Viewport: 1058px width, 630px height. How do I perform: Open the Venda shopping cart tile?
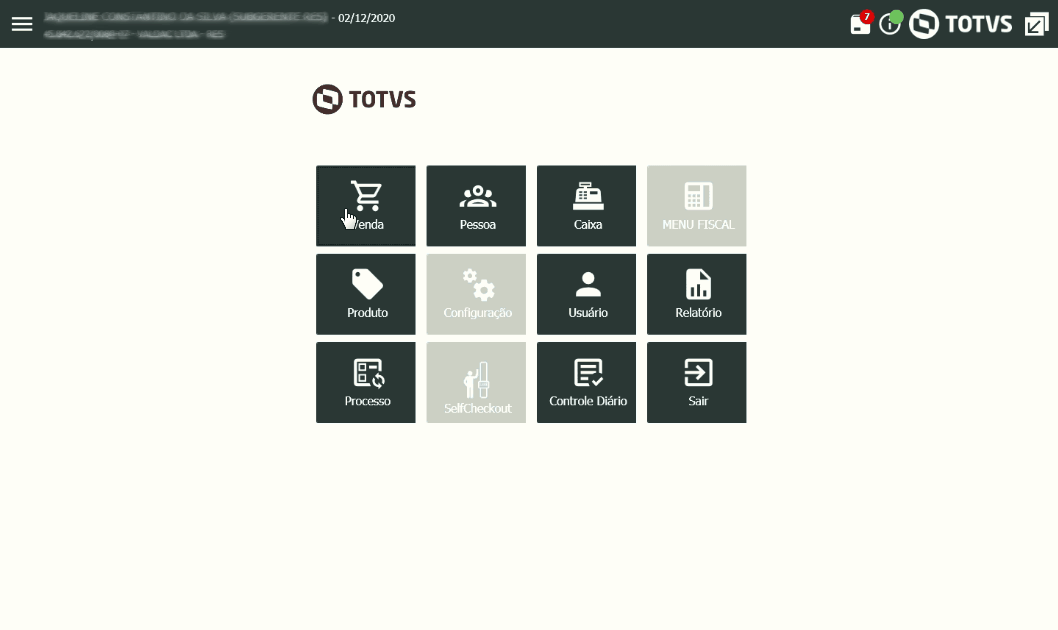[366, 206]
